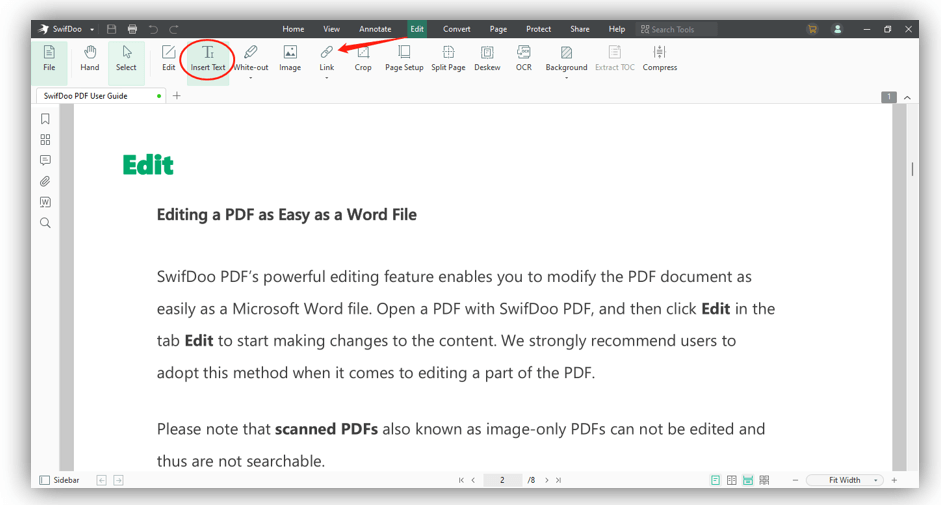The image size is (941, 505).
Task: Show the page thumbnails panel
Action: coord(45,140)
